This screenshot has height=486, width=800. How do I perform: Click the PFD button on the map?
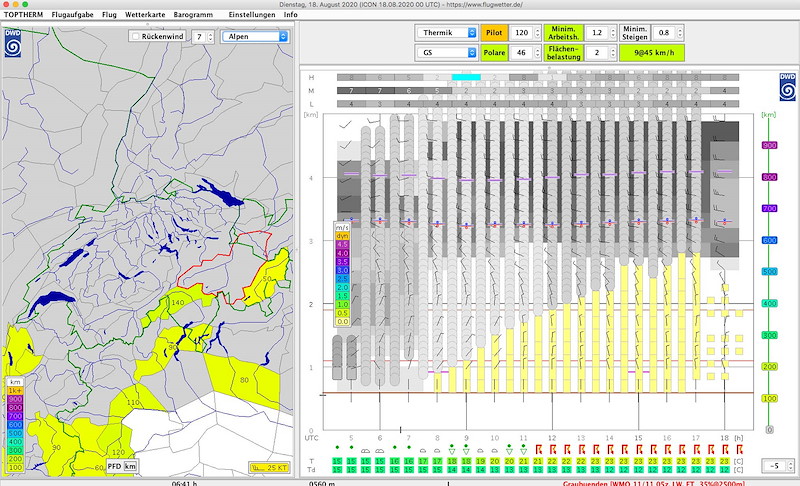(114, 466)
